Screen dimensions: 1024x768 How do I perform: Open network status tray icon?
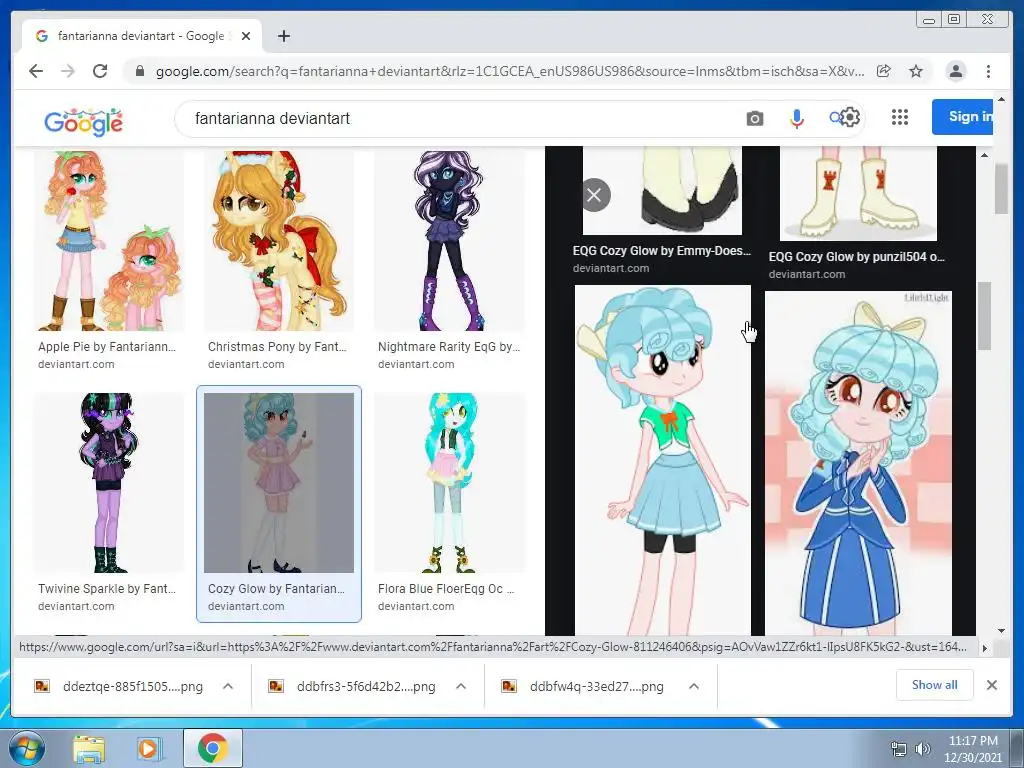(899, 749)
